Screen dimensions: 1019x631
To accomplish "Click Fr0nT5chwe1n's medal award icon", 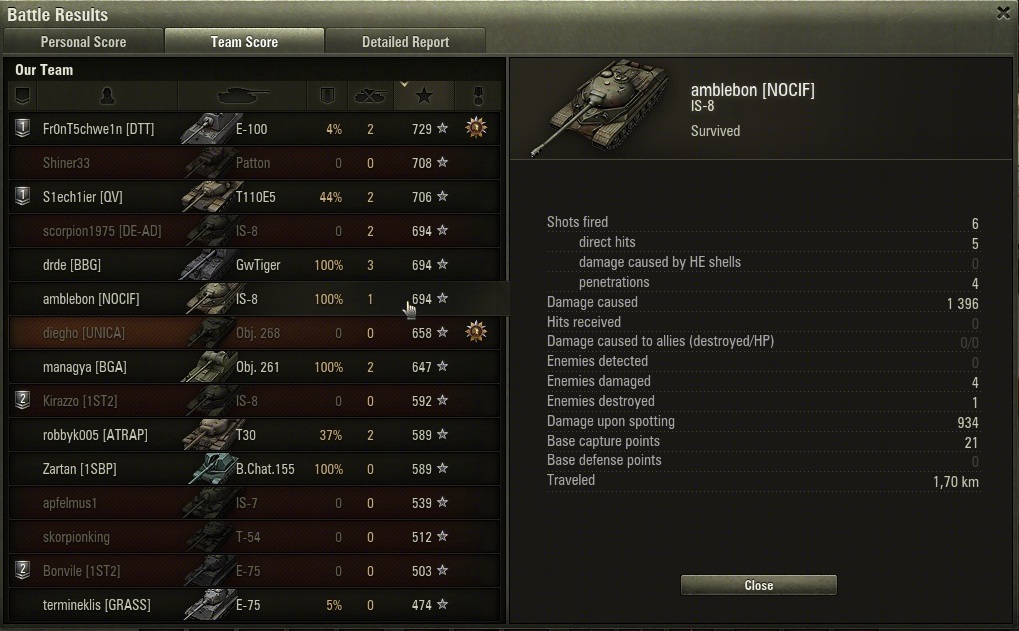I will pos(476,128).
